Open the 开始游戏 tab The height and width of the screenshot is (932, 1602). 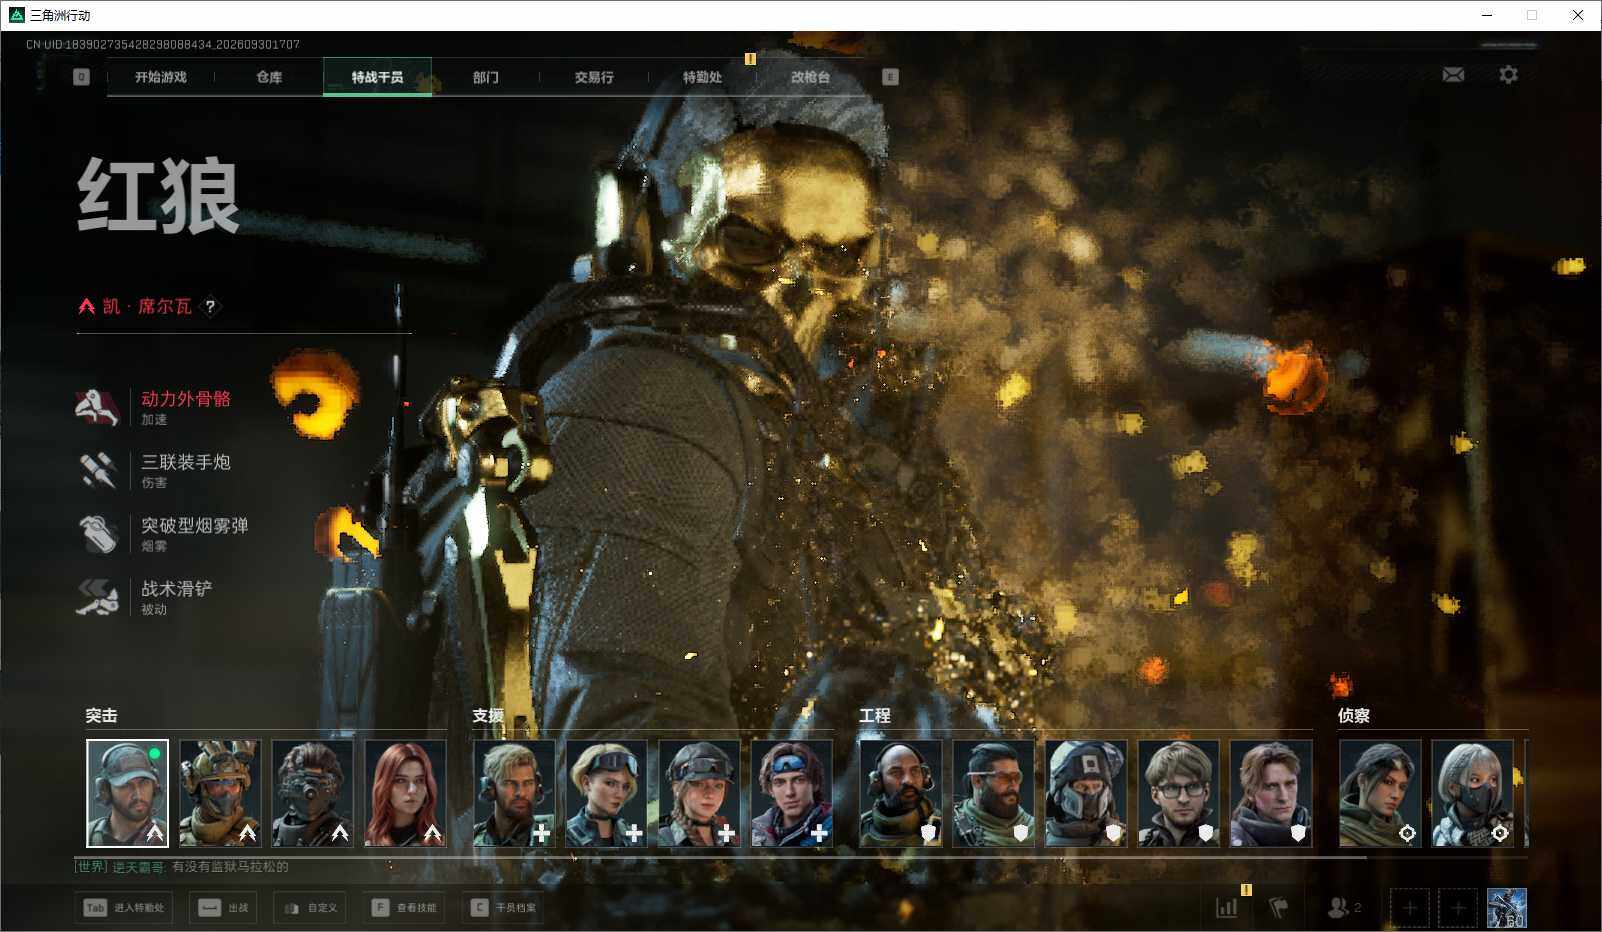(x=160, y=77)
